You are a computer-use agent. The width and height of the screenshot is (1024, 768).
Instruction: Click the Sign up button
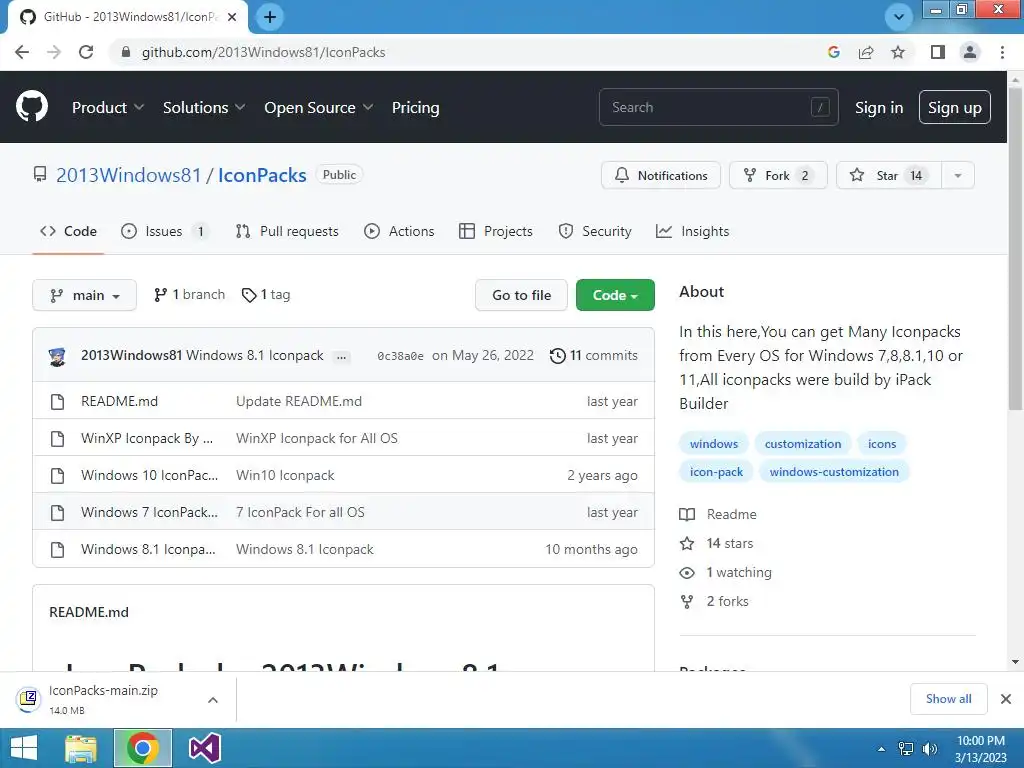click(954, 108)
